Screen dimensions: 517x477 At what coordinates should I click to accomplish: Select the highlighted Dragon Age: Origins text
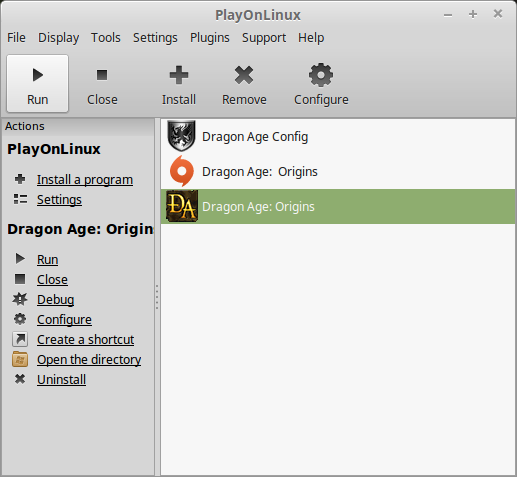(x=258, y=207)
